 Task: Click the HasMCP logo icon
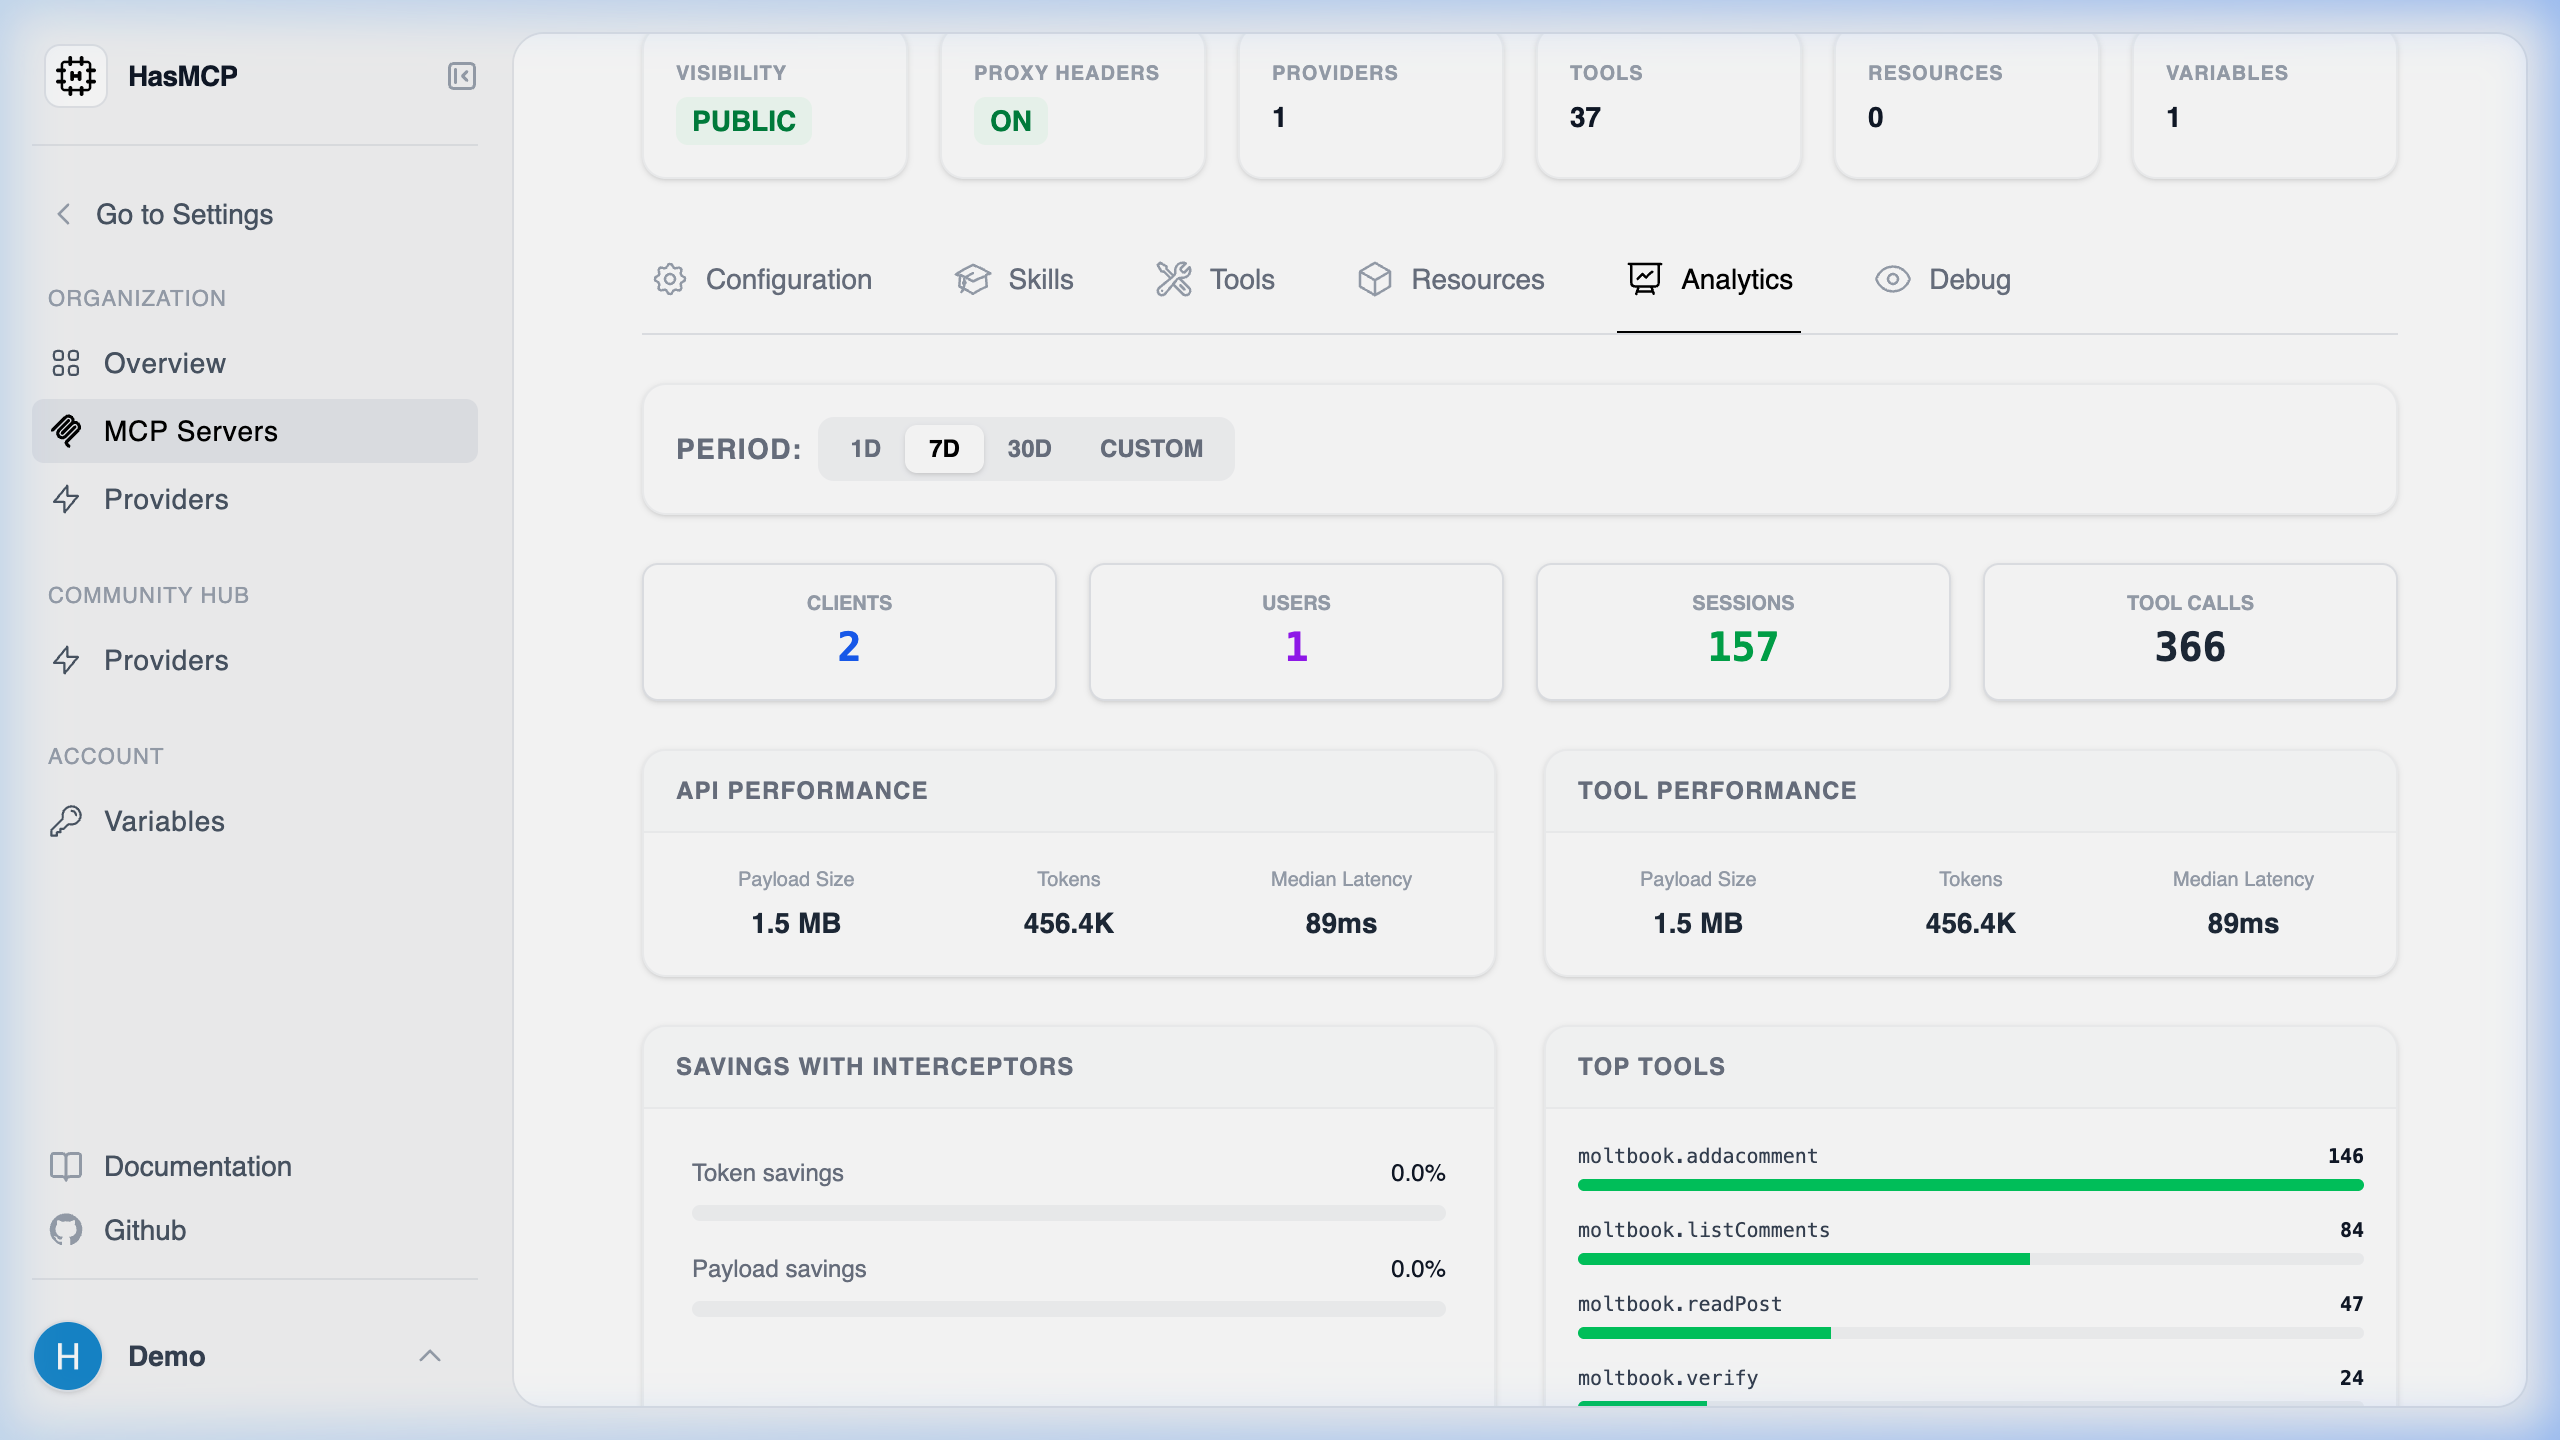76,75
